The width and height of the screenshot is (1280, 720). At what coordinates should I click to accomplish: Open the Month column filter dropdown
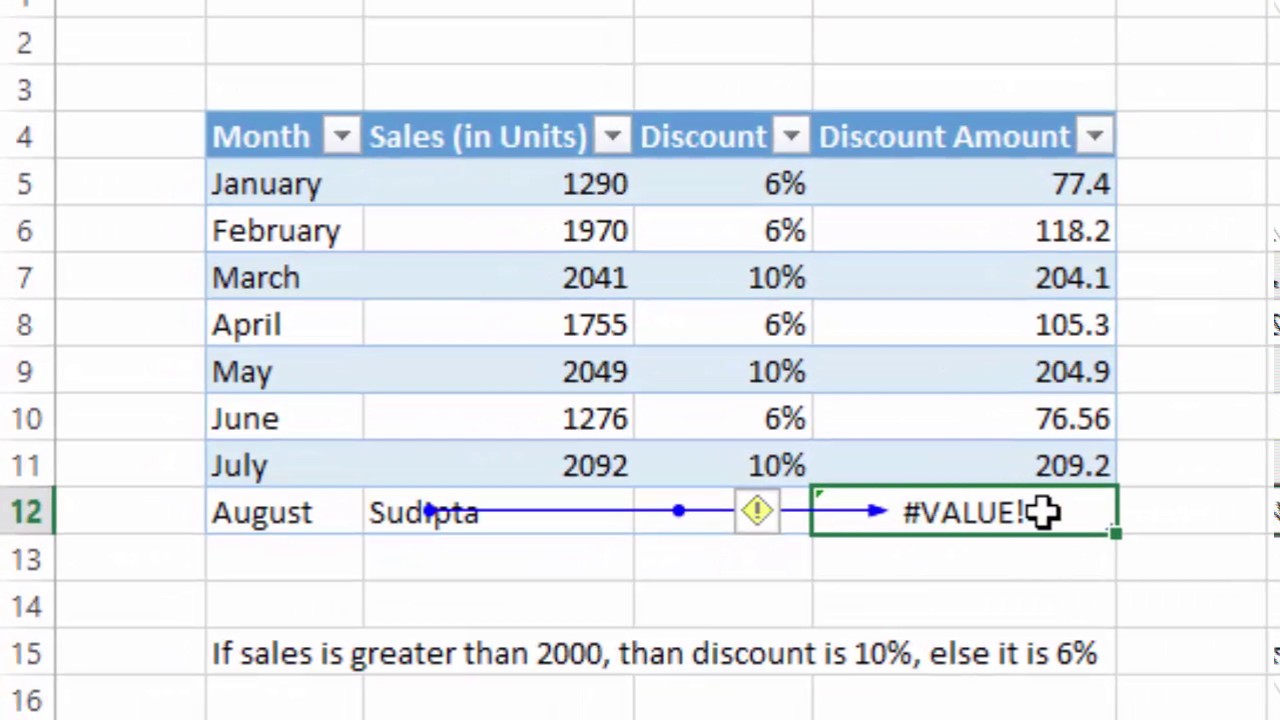[342, 137]
